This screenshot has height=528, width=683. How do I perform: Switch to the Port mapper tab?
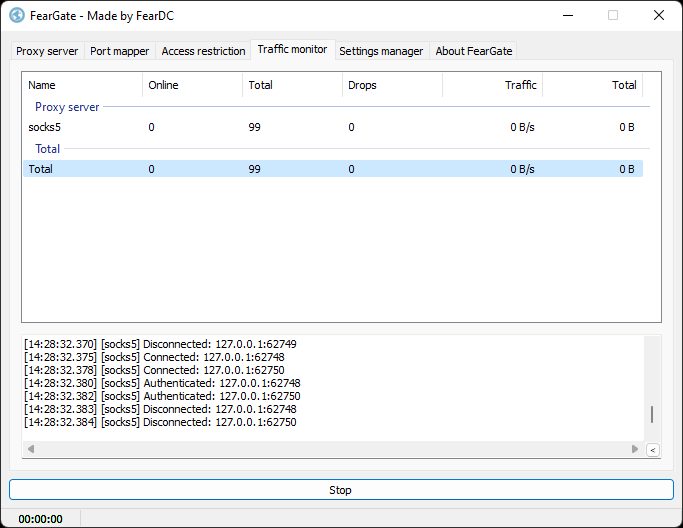coord(119,51)
